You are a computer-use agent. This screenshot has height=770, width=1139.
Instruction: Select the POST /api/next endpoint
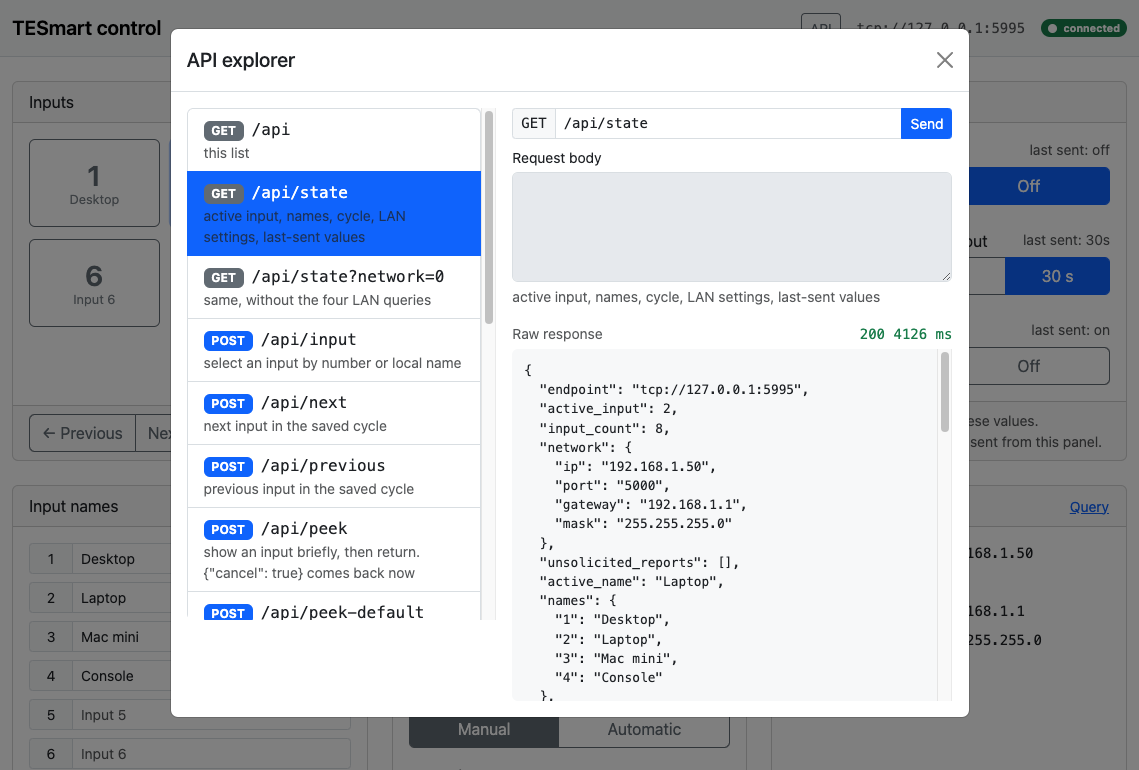[334, 413]
